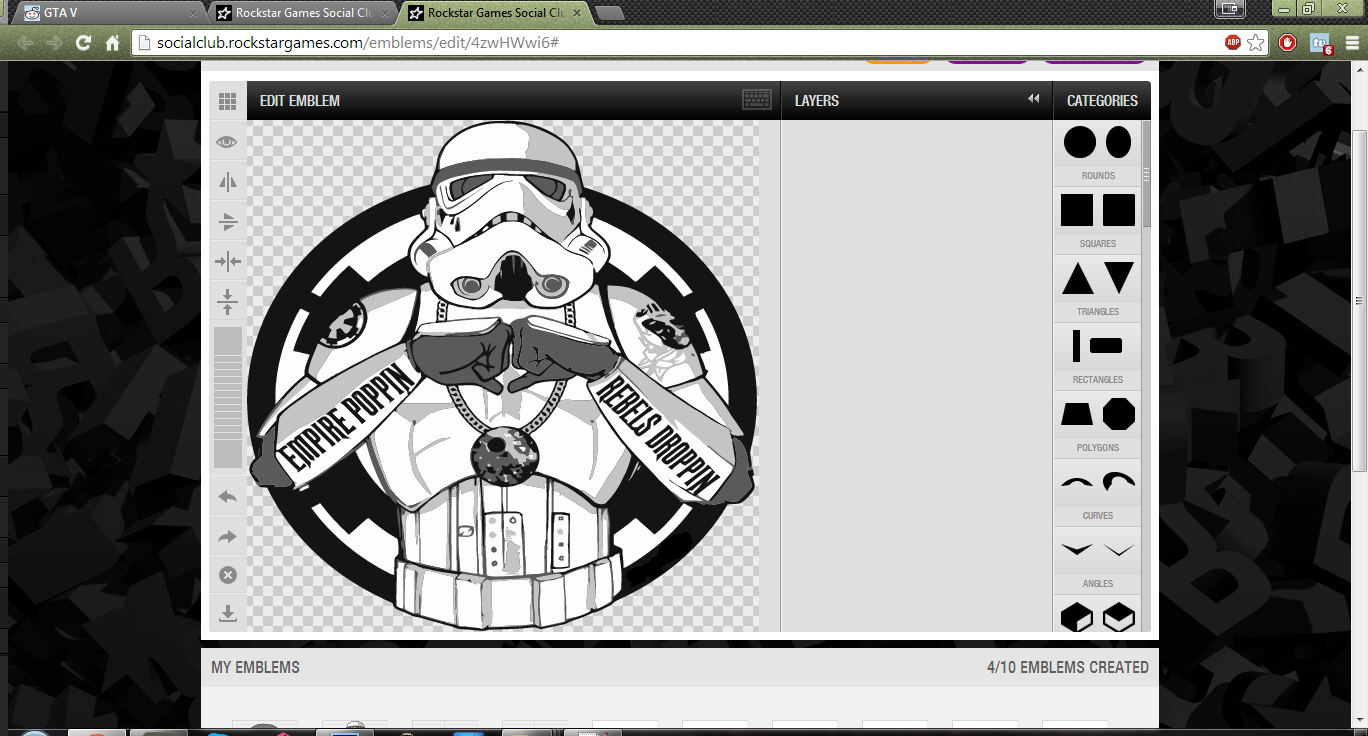Collapse the Layers panel with double arrows

[x=1034, y=99]
